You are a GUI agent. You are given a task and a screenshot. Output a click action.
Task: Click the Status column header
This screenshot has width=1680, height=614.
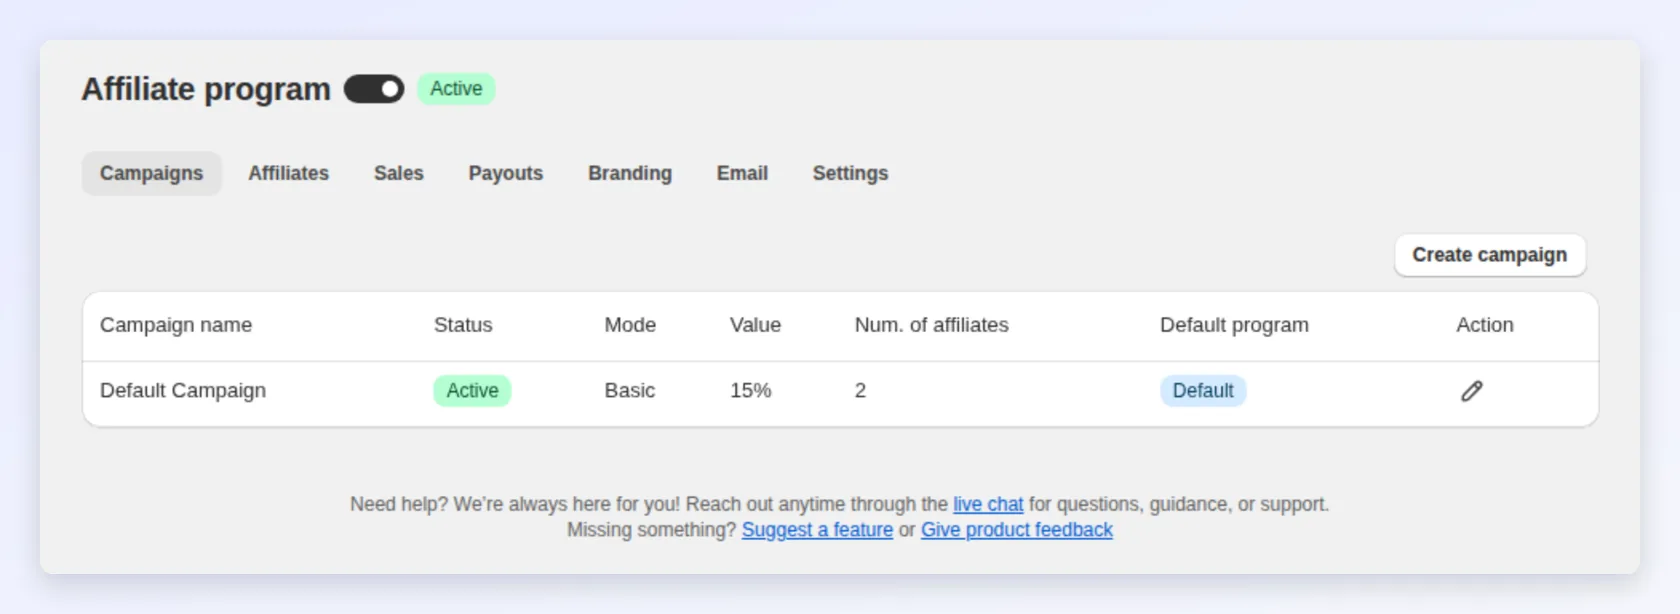[x=463, y=325]
